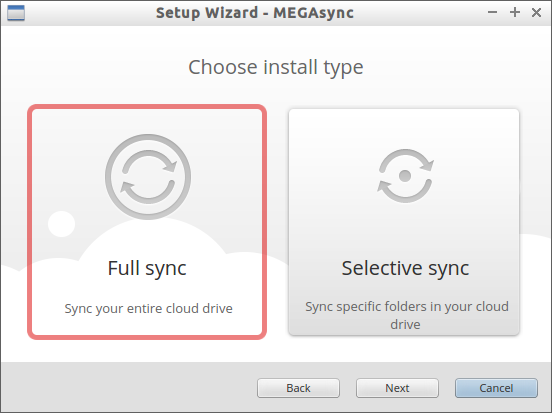Click the Selective sync arrows icon
Viewport: 552px width, 413px height.
[x=405, y=176]
